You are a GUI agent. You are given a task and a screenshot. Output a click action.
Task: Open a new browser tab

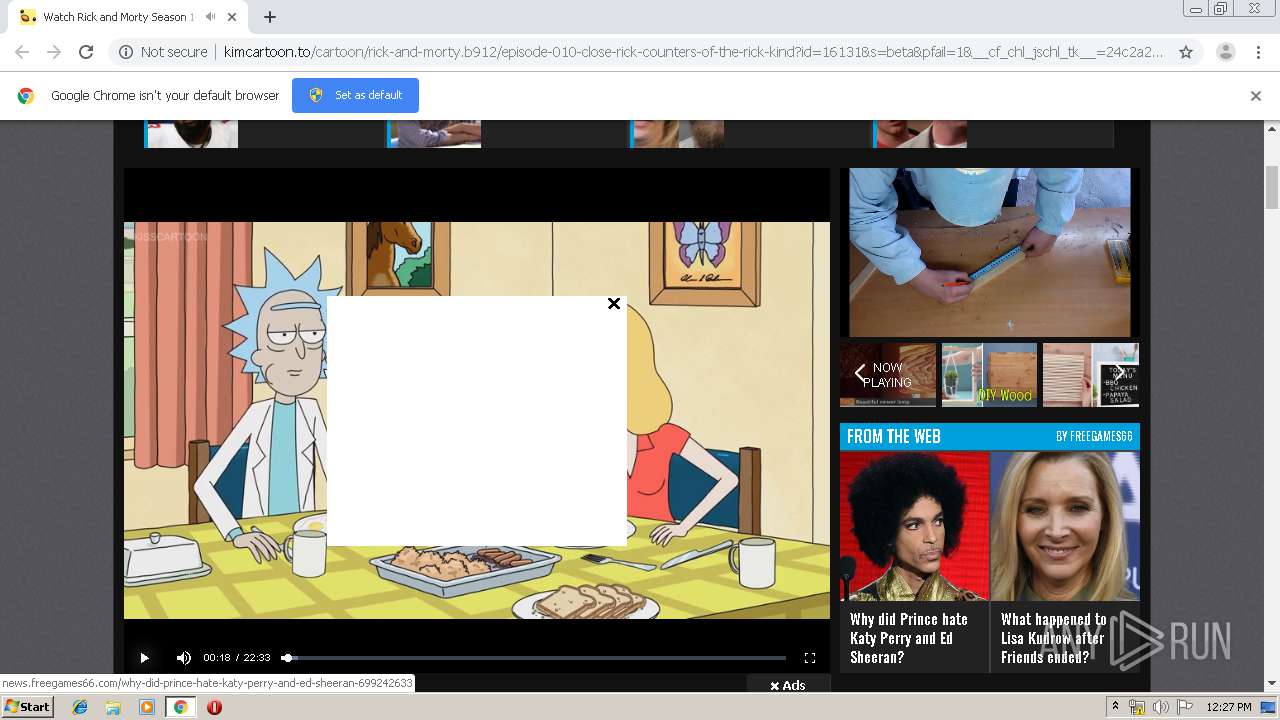coord(270,17)
